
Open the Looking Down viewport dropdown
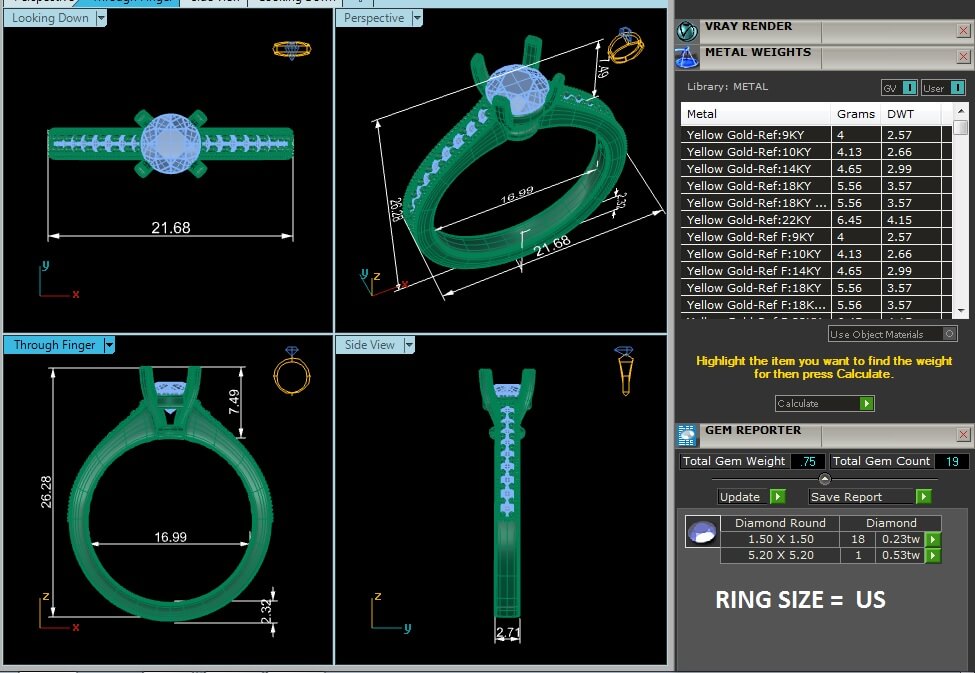pos(101,18)
